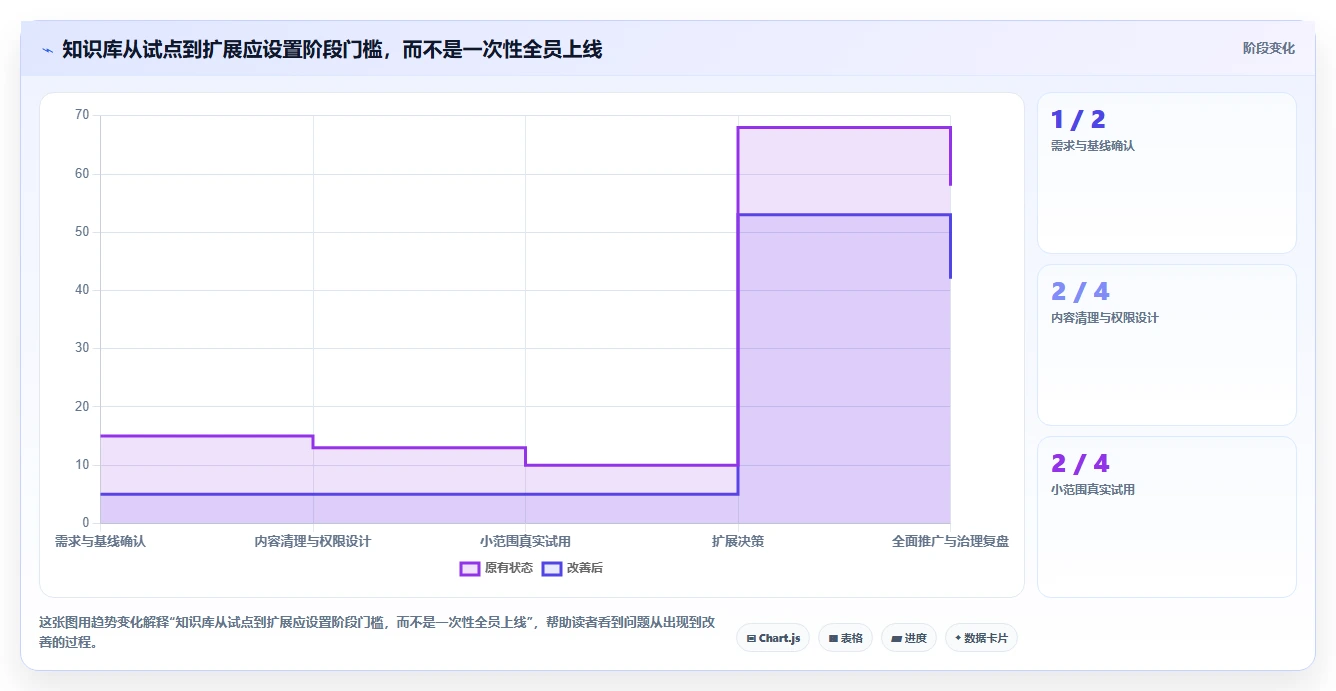This screenshot has height=691, width=1336.
Task: Toggle the 改善后 legend swatch
Action: coord(552,568)
